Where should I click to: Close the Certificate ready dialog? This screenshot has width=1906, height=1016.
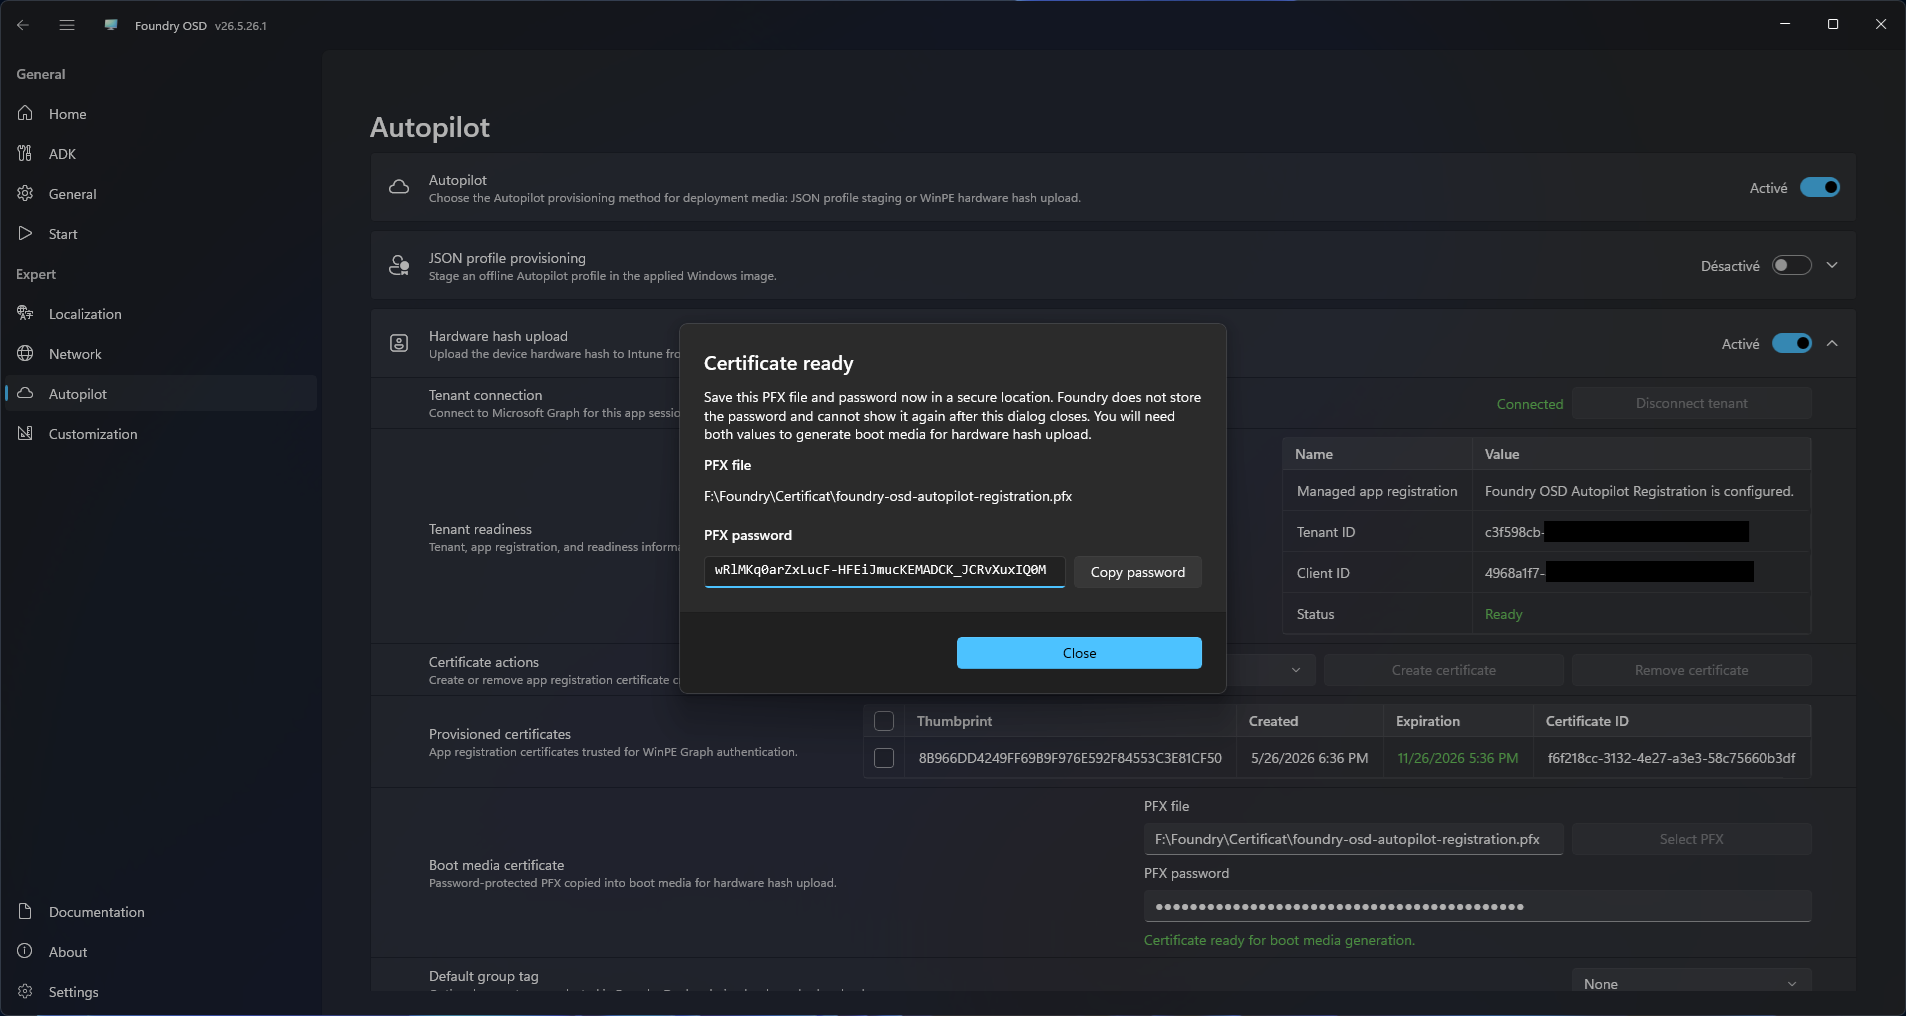point(1079,653)
